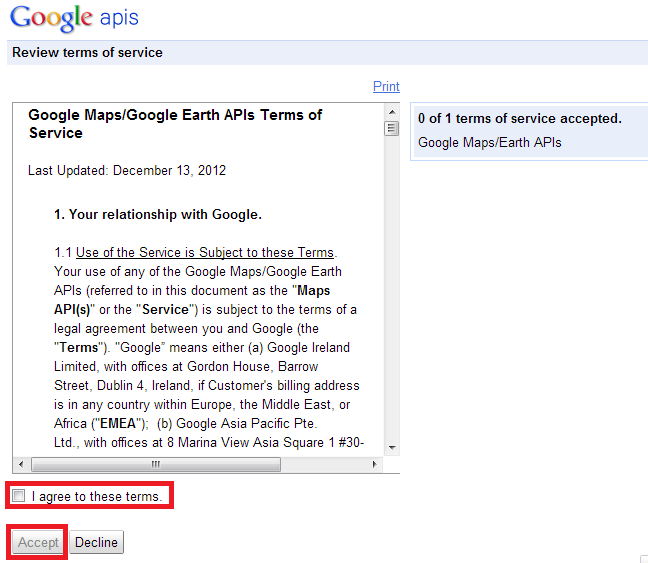Viewport: 648px width, 563px height.
Task: Click the horizontal scrollbar thumb
Action: [x=156, y=464]
